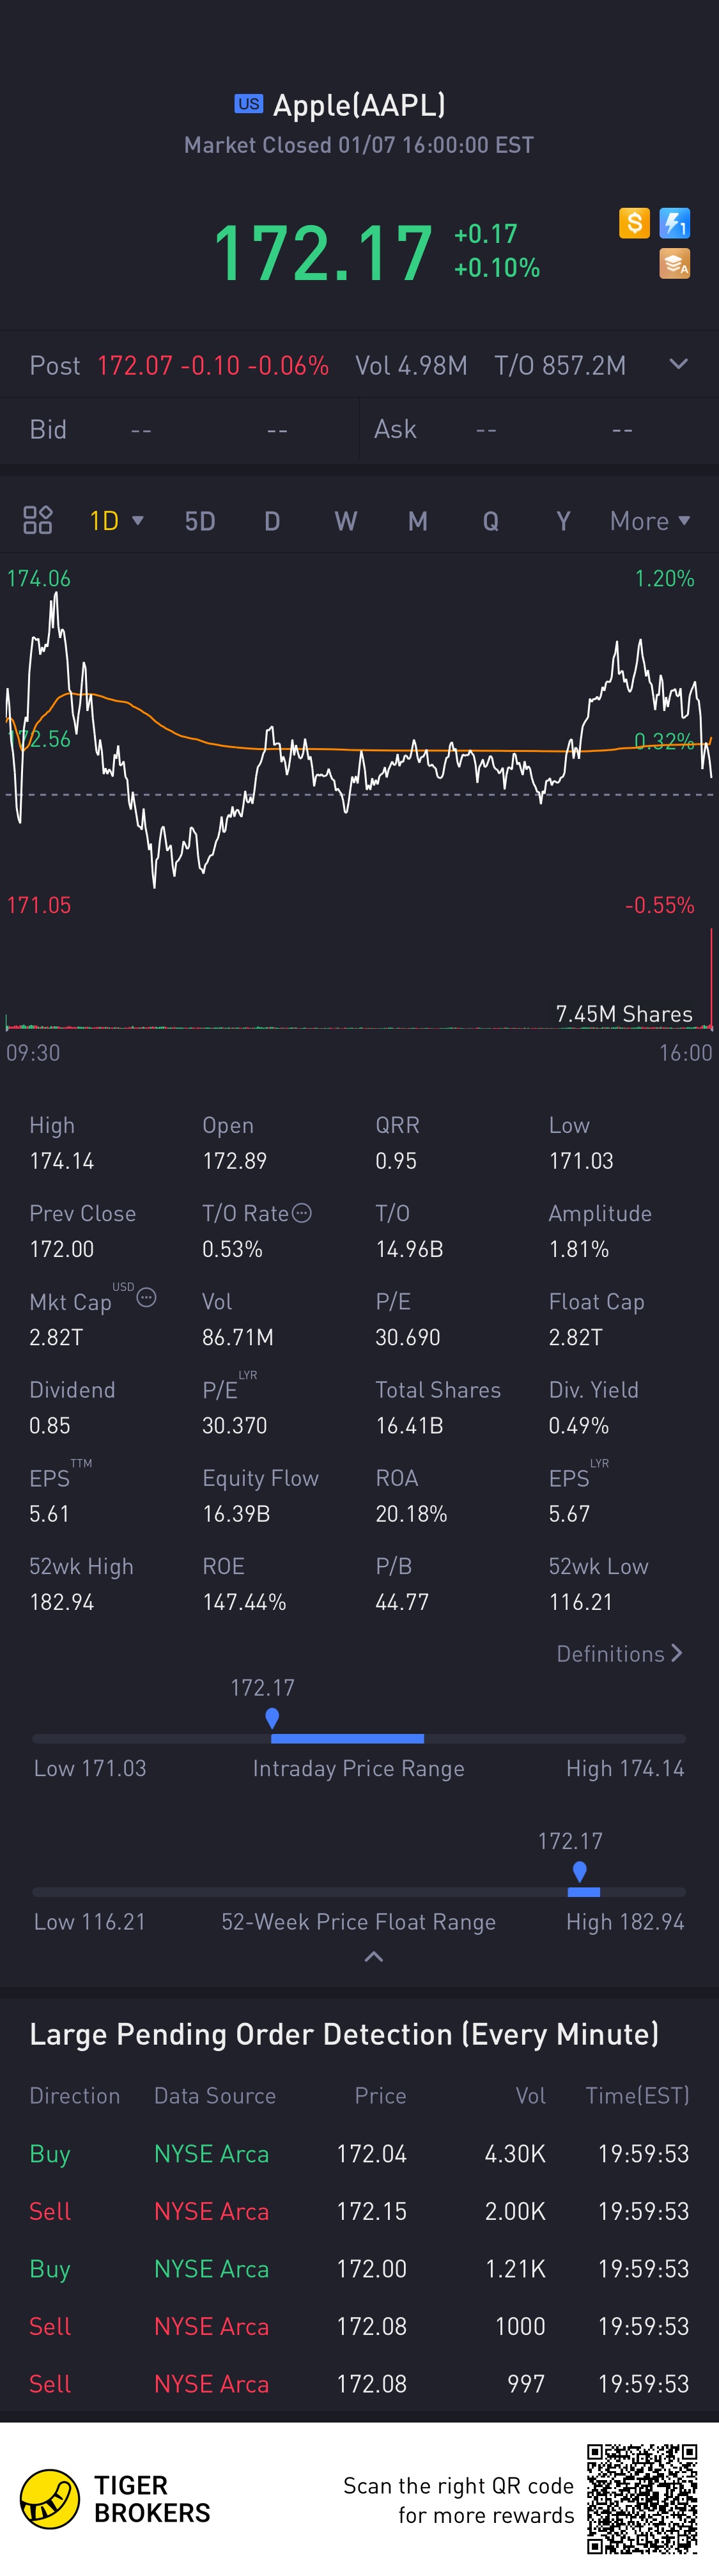Expand the post-market quote row chevron

tap(678, 364)
